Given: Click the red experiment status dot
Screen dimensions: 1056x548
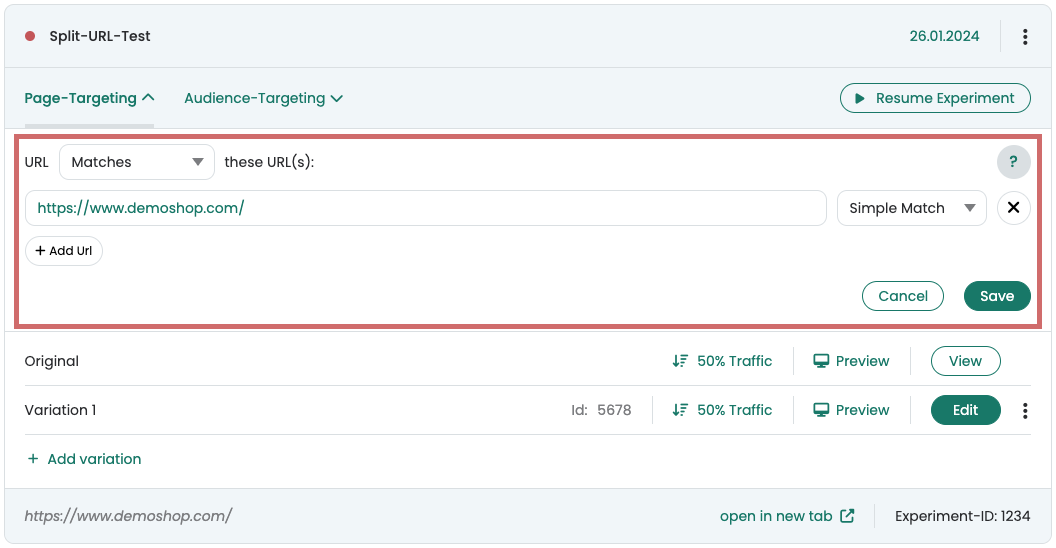Looking at the screenshot, I should (30, 37).
